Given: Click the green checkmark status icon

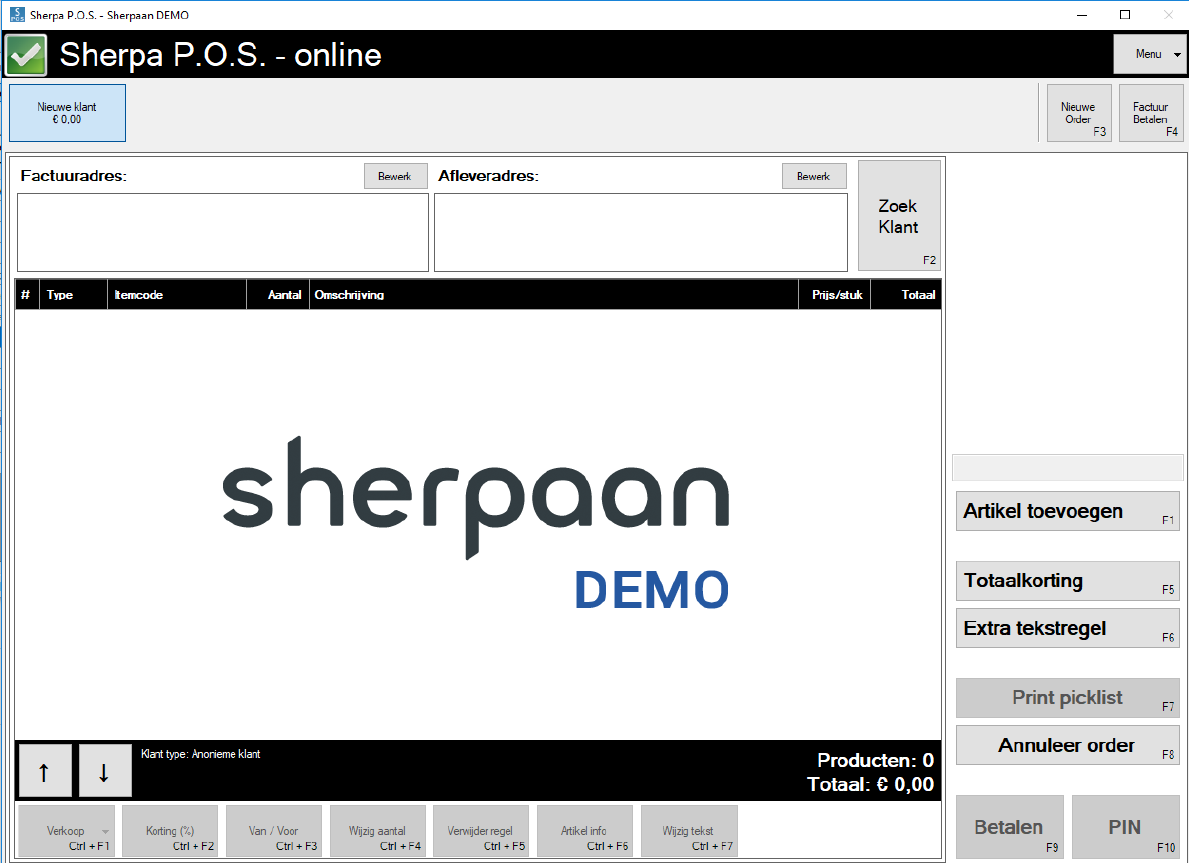Looking at the screenshot, I should pos(27,55).
